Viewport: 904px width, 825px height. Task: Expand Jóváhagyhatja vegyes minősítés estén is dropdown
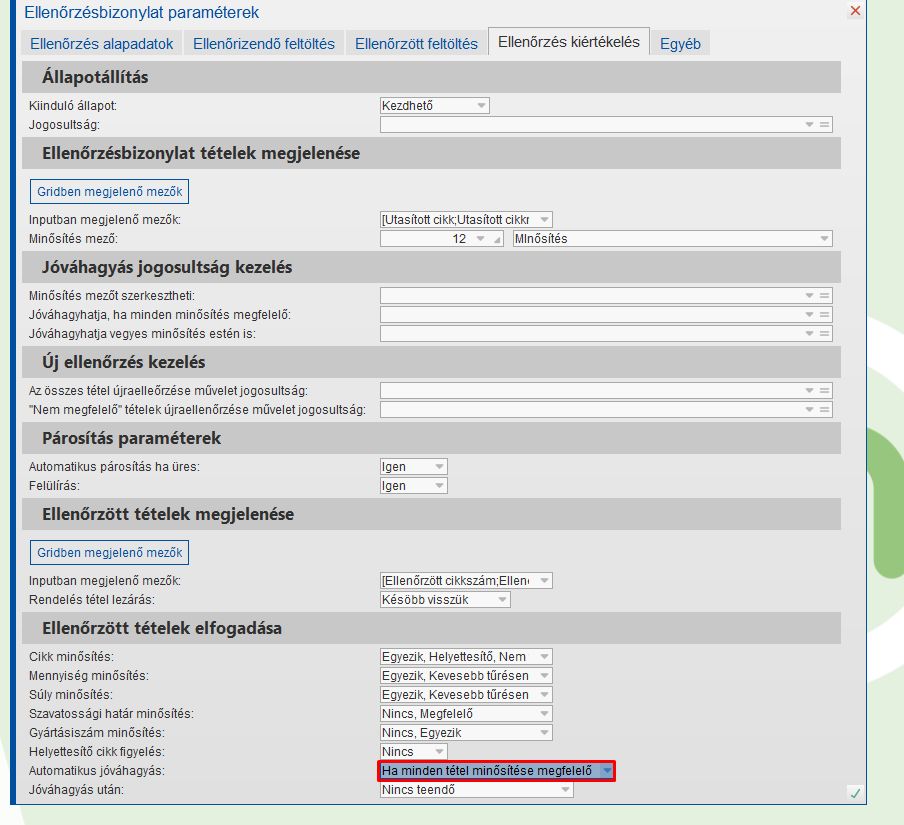(809, 334)
